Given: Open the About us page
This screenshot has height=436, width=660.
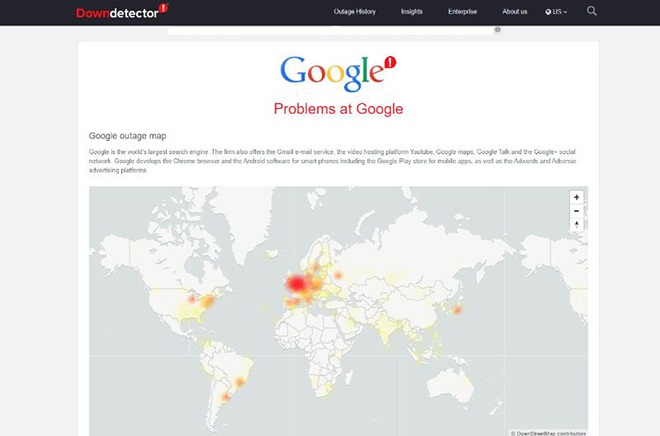Looking at the screenshot, I should tap(514, 12).
